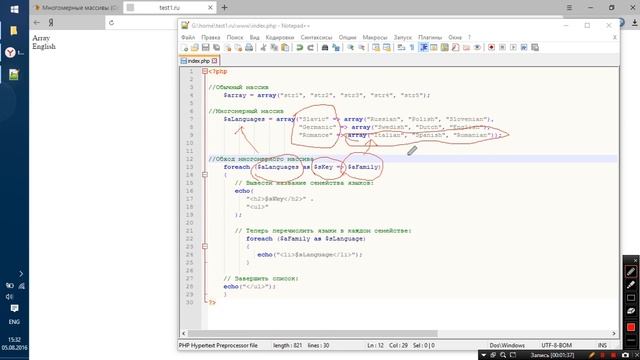Undo with the green arrow icon
640x360 pixels.
(x=300, y=48)
